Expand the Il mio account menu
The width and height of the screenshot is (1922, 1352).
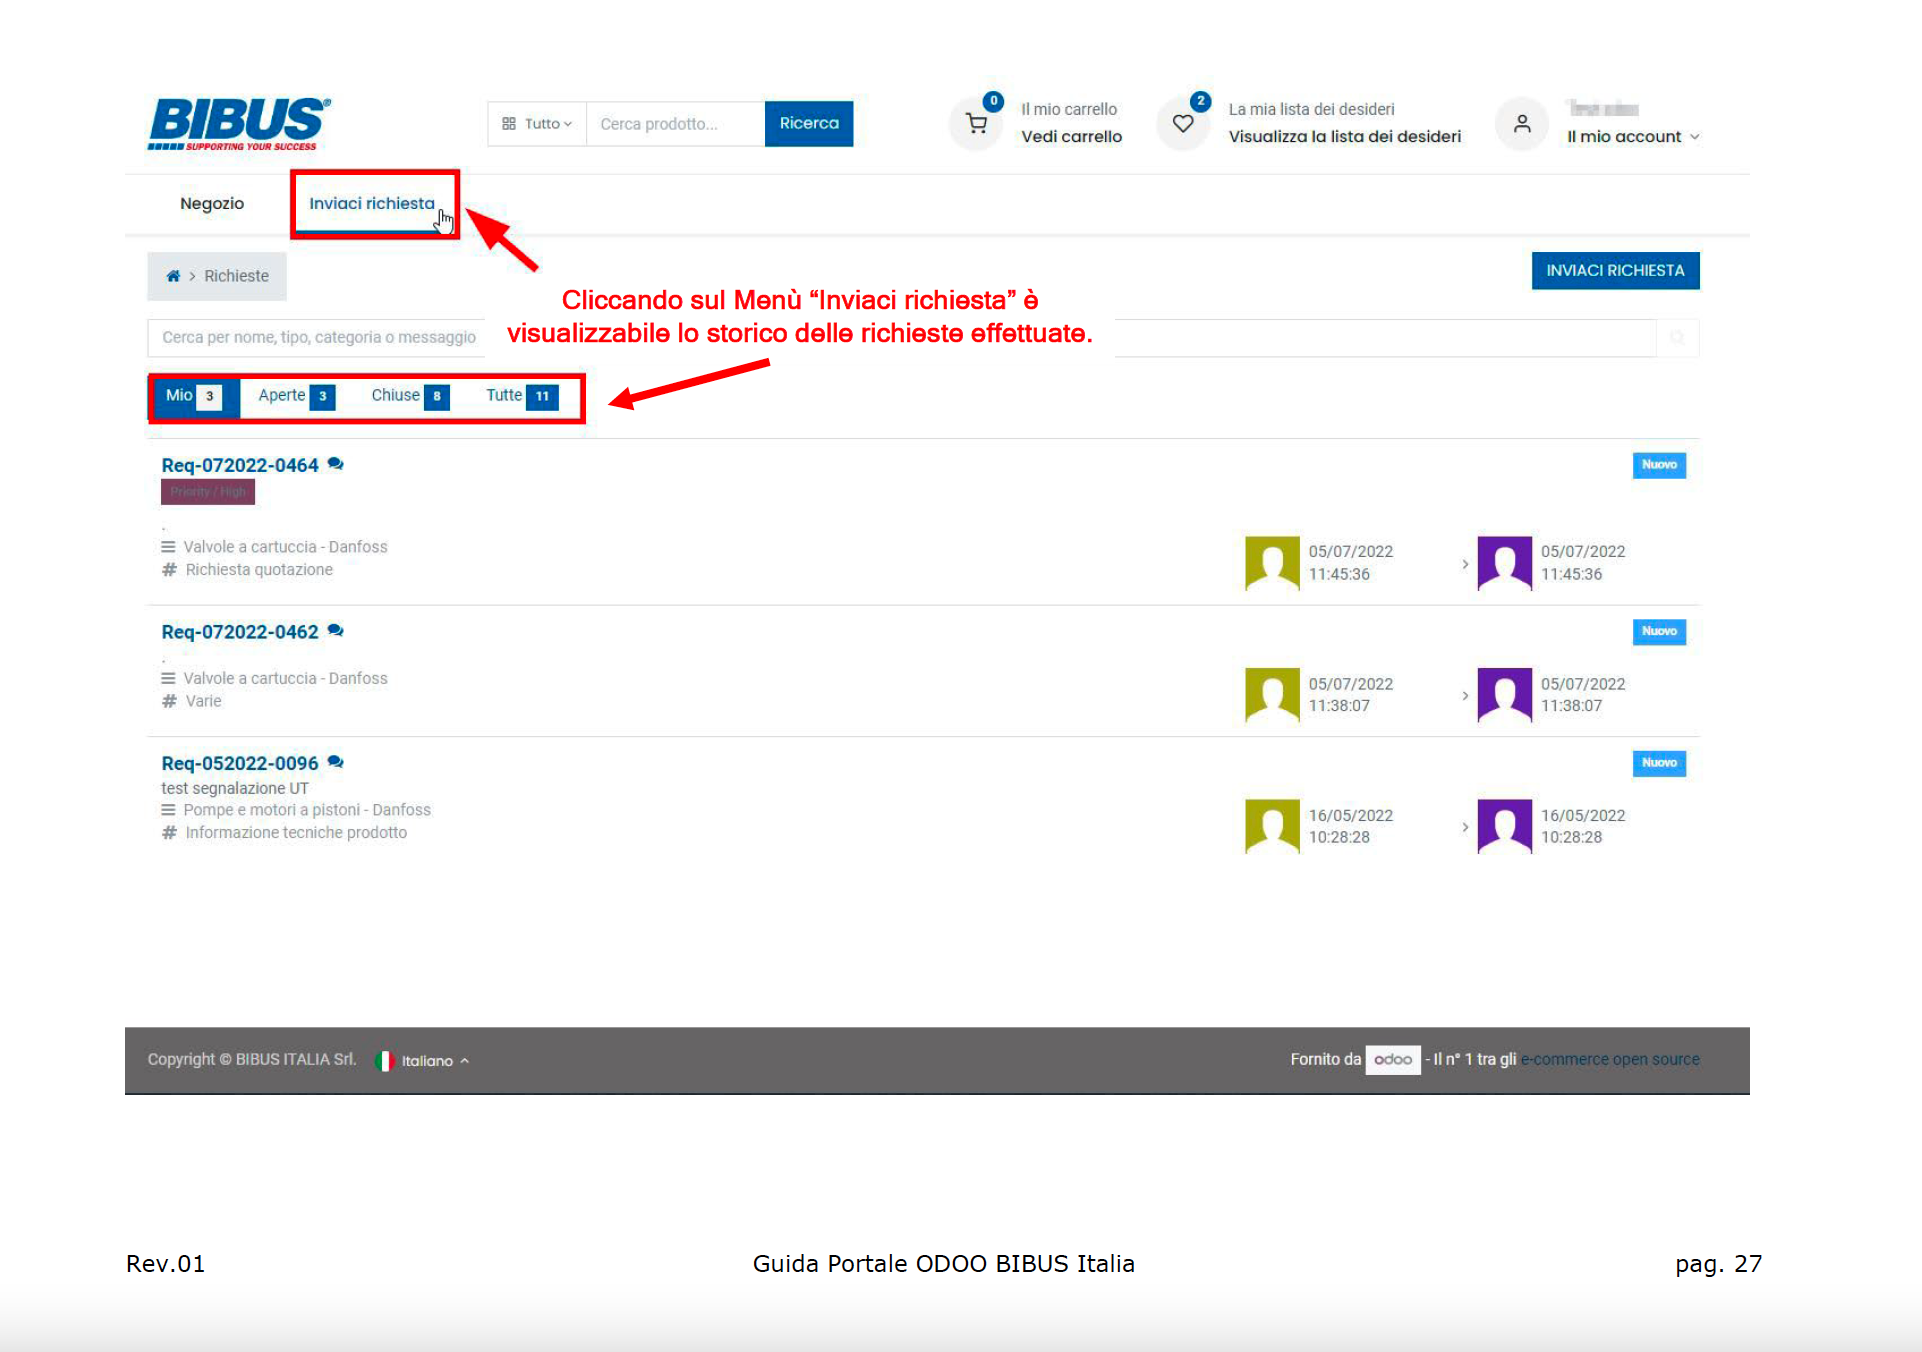click(1632, 137)
